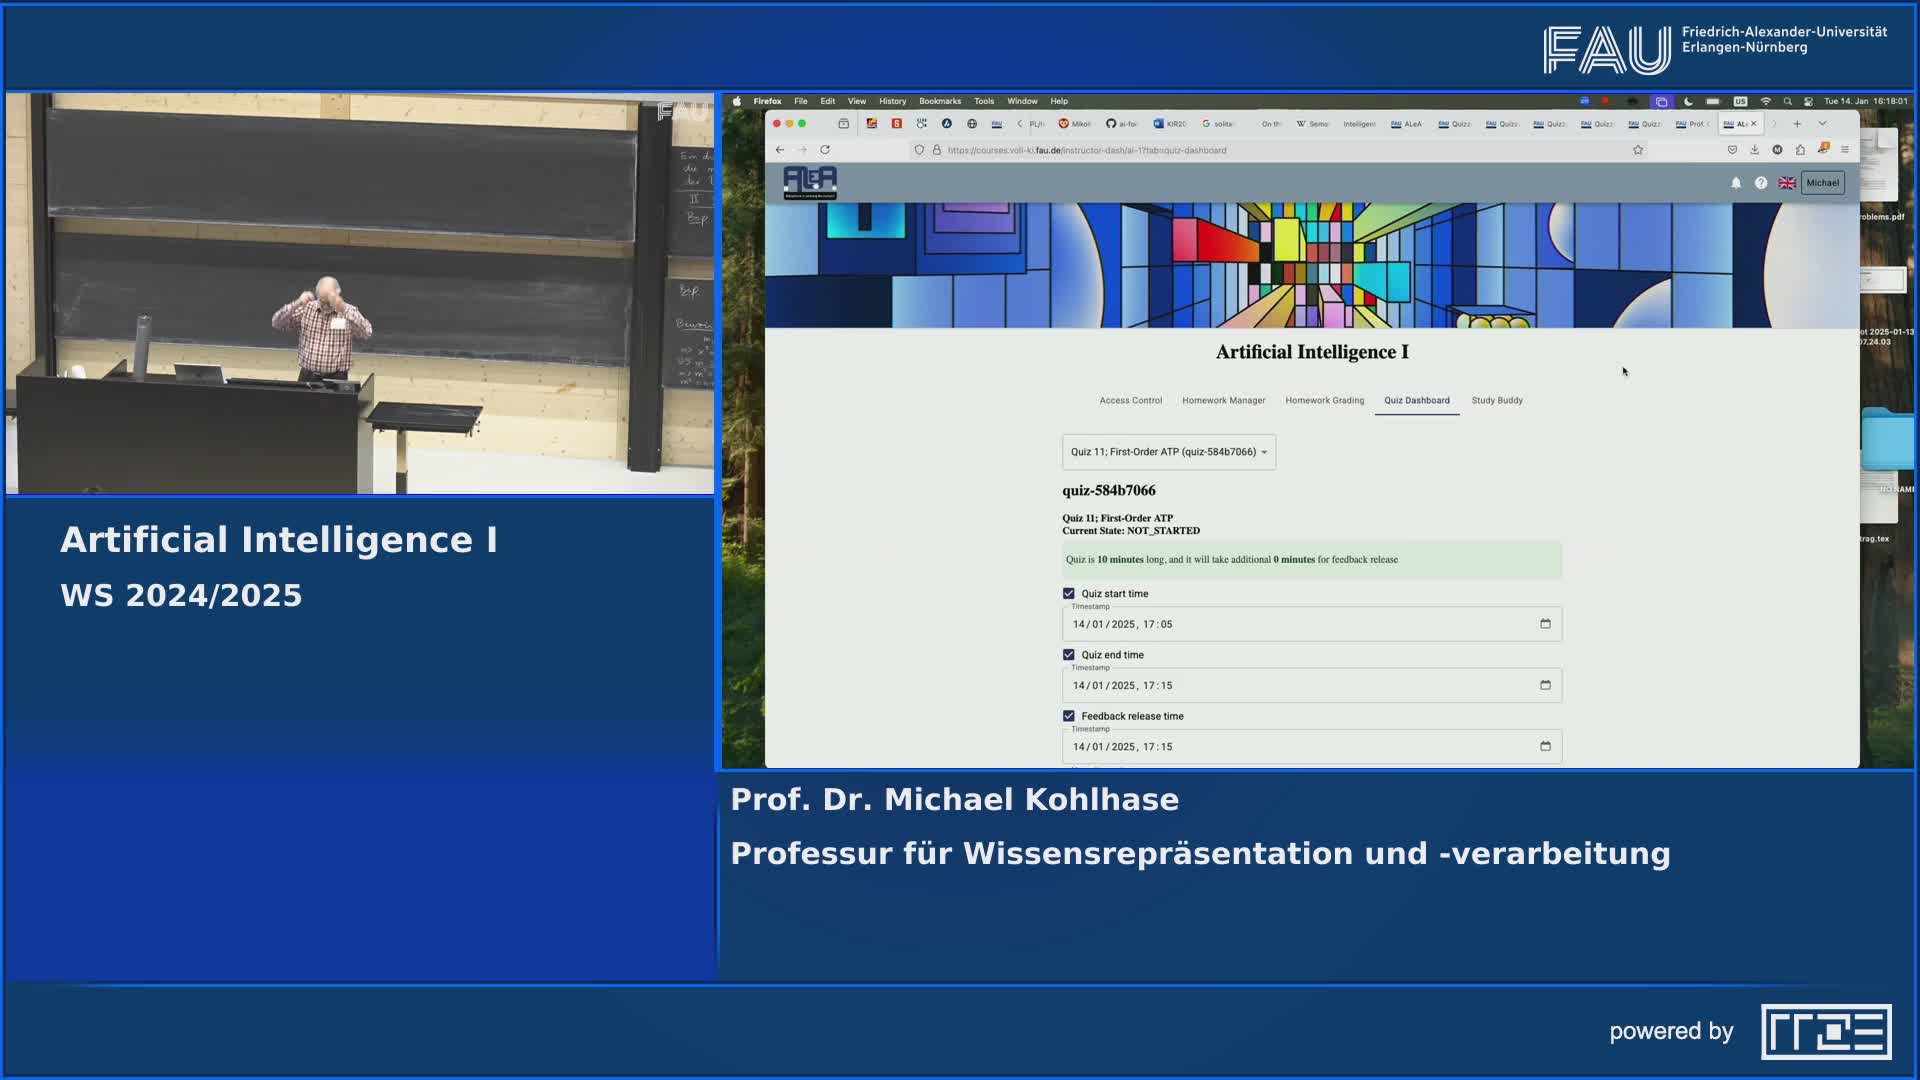Open the Bookmarks menu
The width and height of the screenshot is (1920, 1080).
coord(939,101)
